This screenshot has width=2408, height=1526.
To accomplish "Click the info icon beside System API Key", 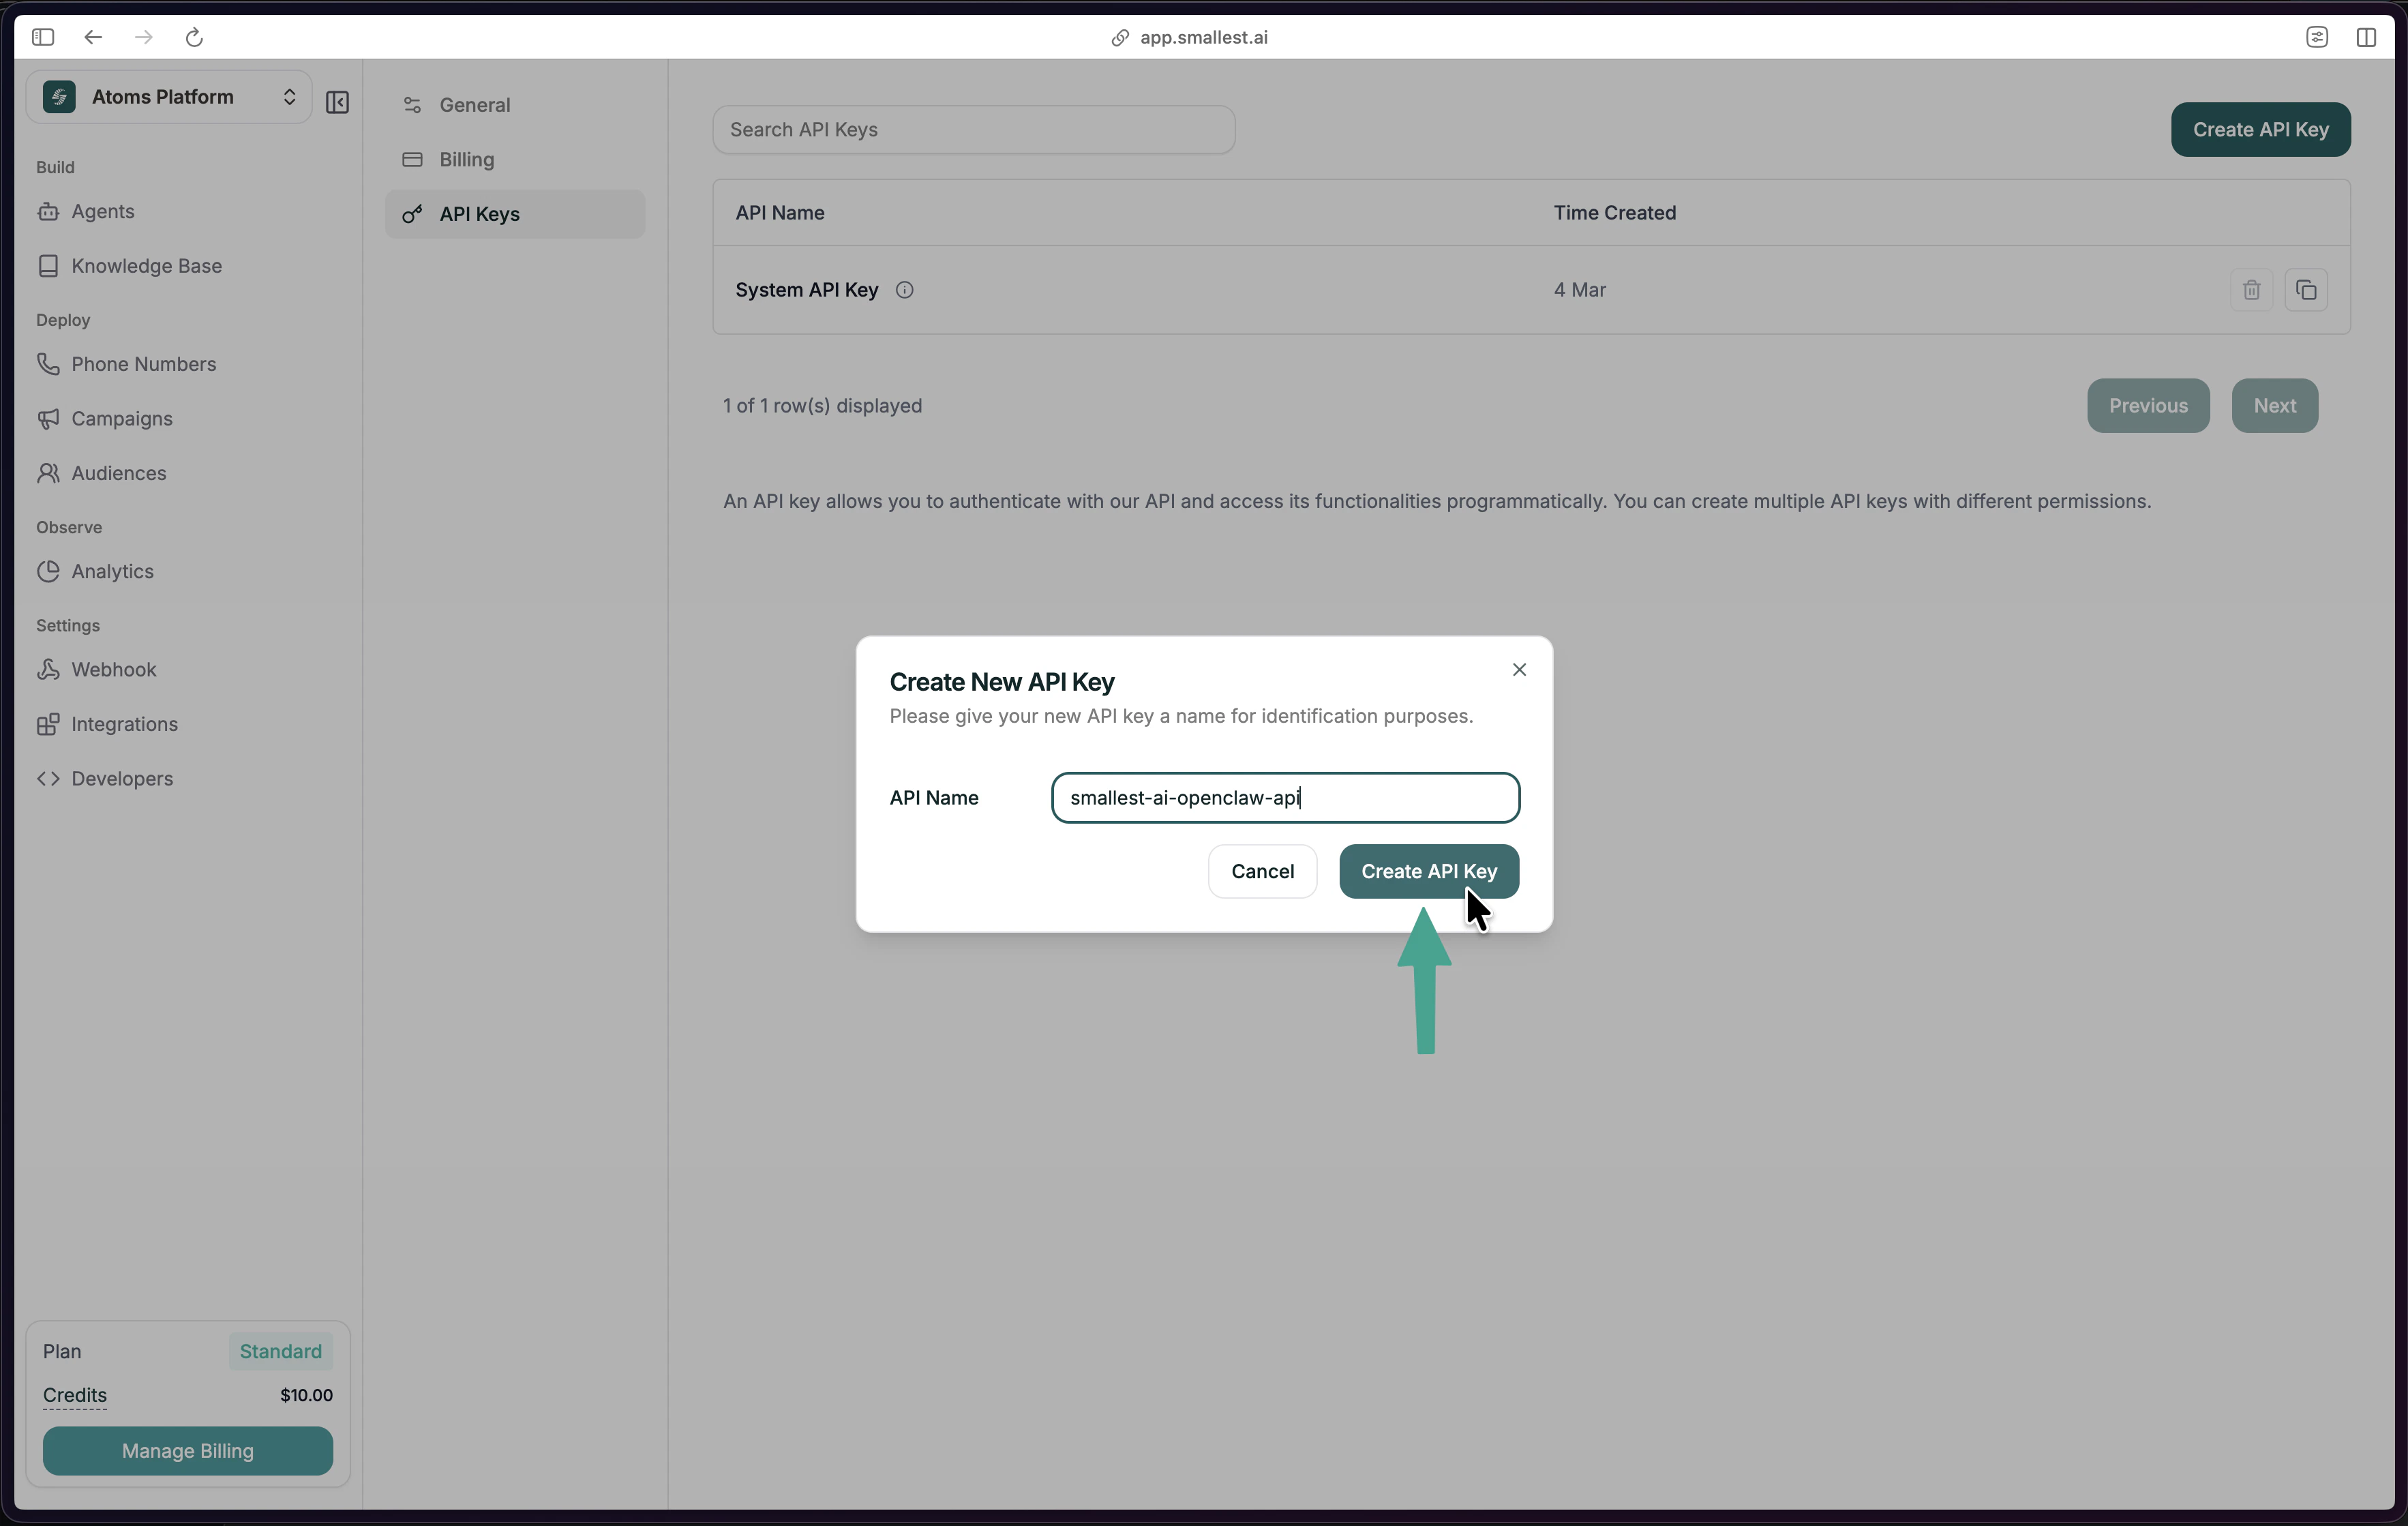I will (905, 289).
